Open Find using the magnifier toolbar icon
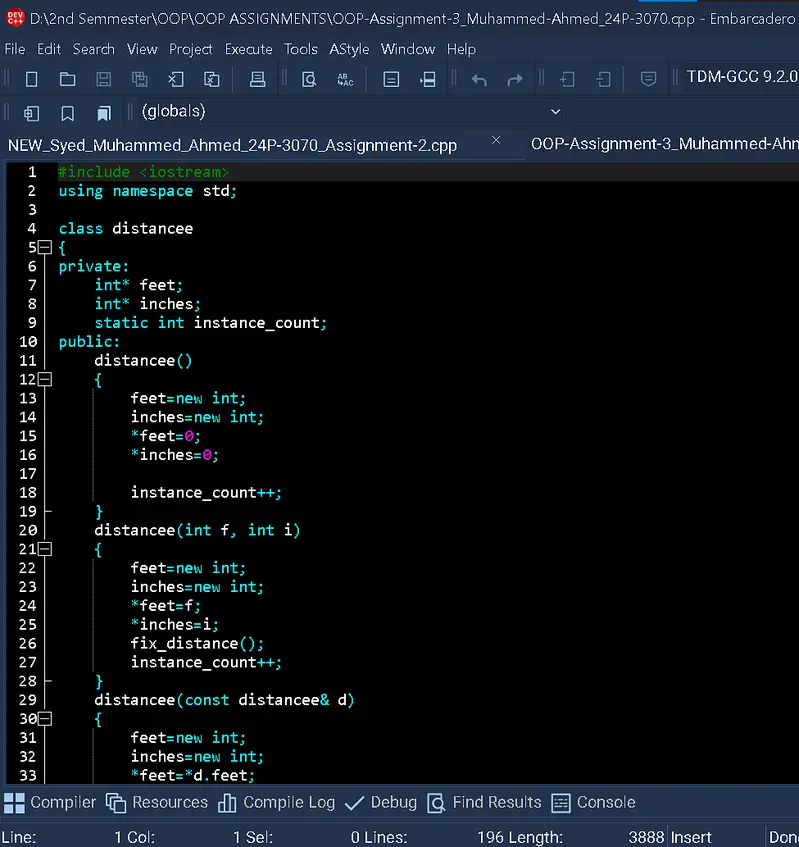 pyautogui.click(x=309, y=79)
